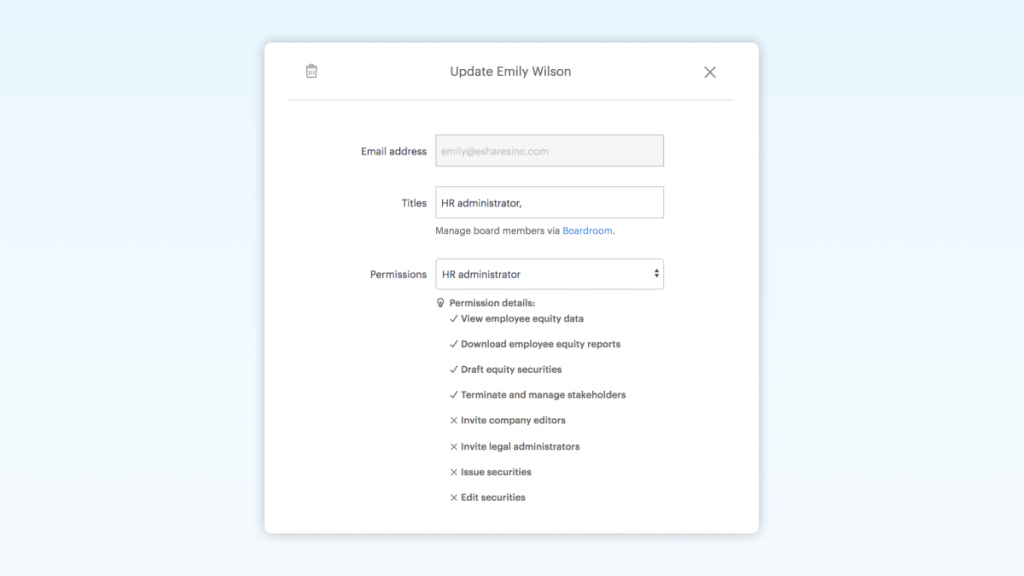The height and width of the screenshot is (576, 1024).
Task: Click the trash delete icon
Action: coord(311,71)
